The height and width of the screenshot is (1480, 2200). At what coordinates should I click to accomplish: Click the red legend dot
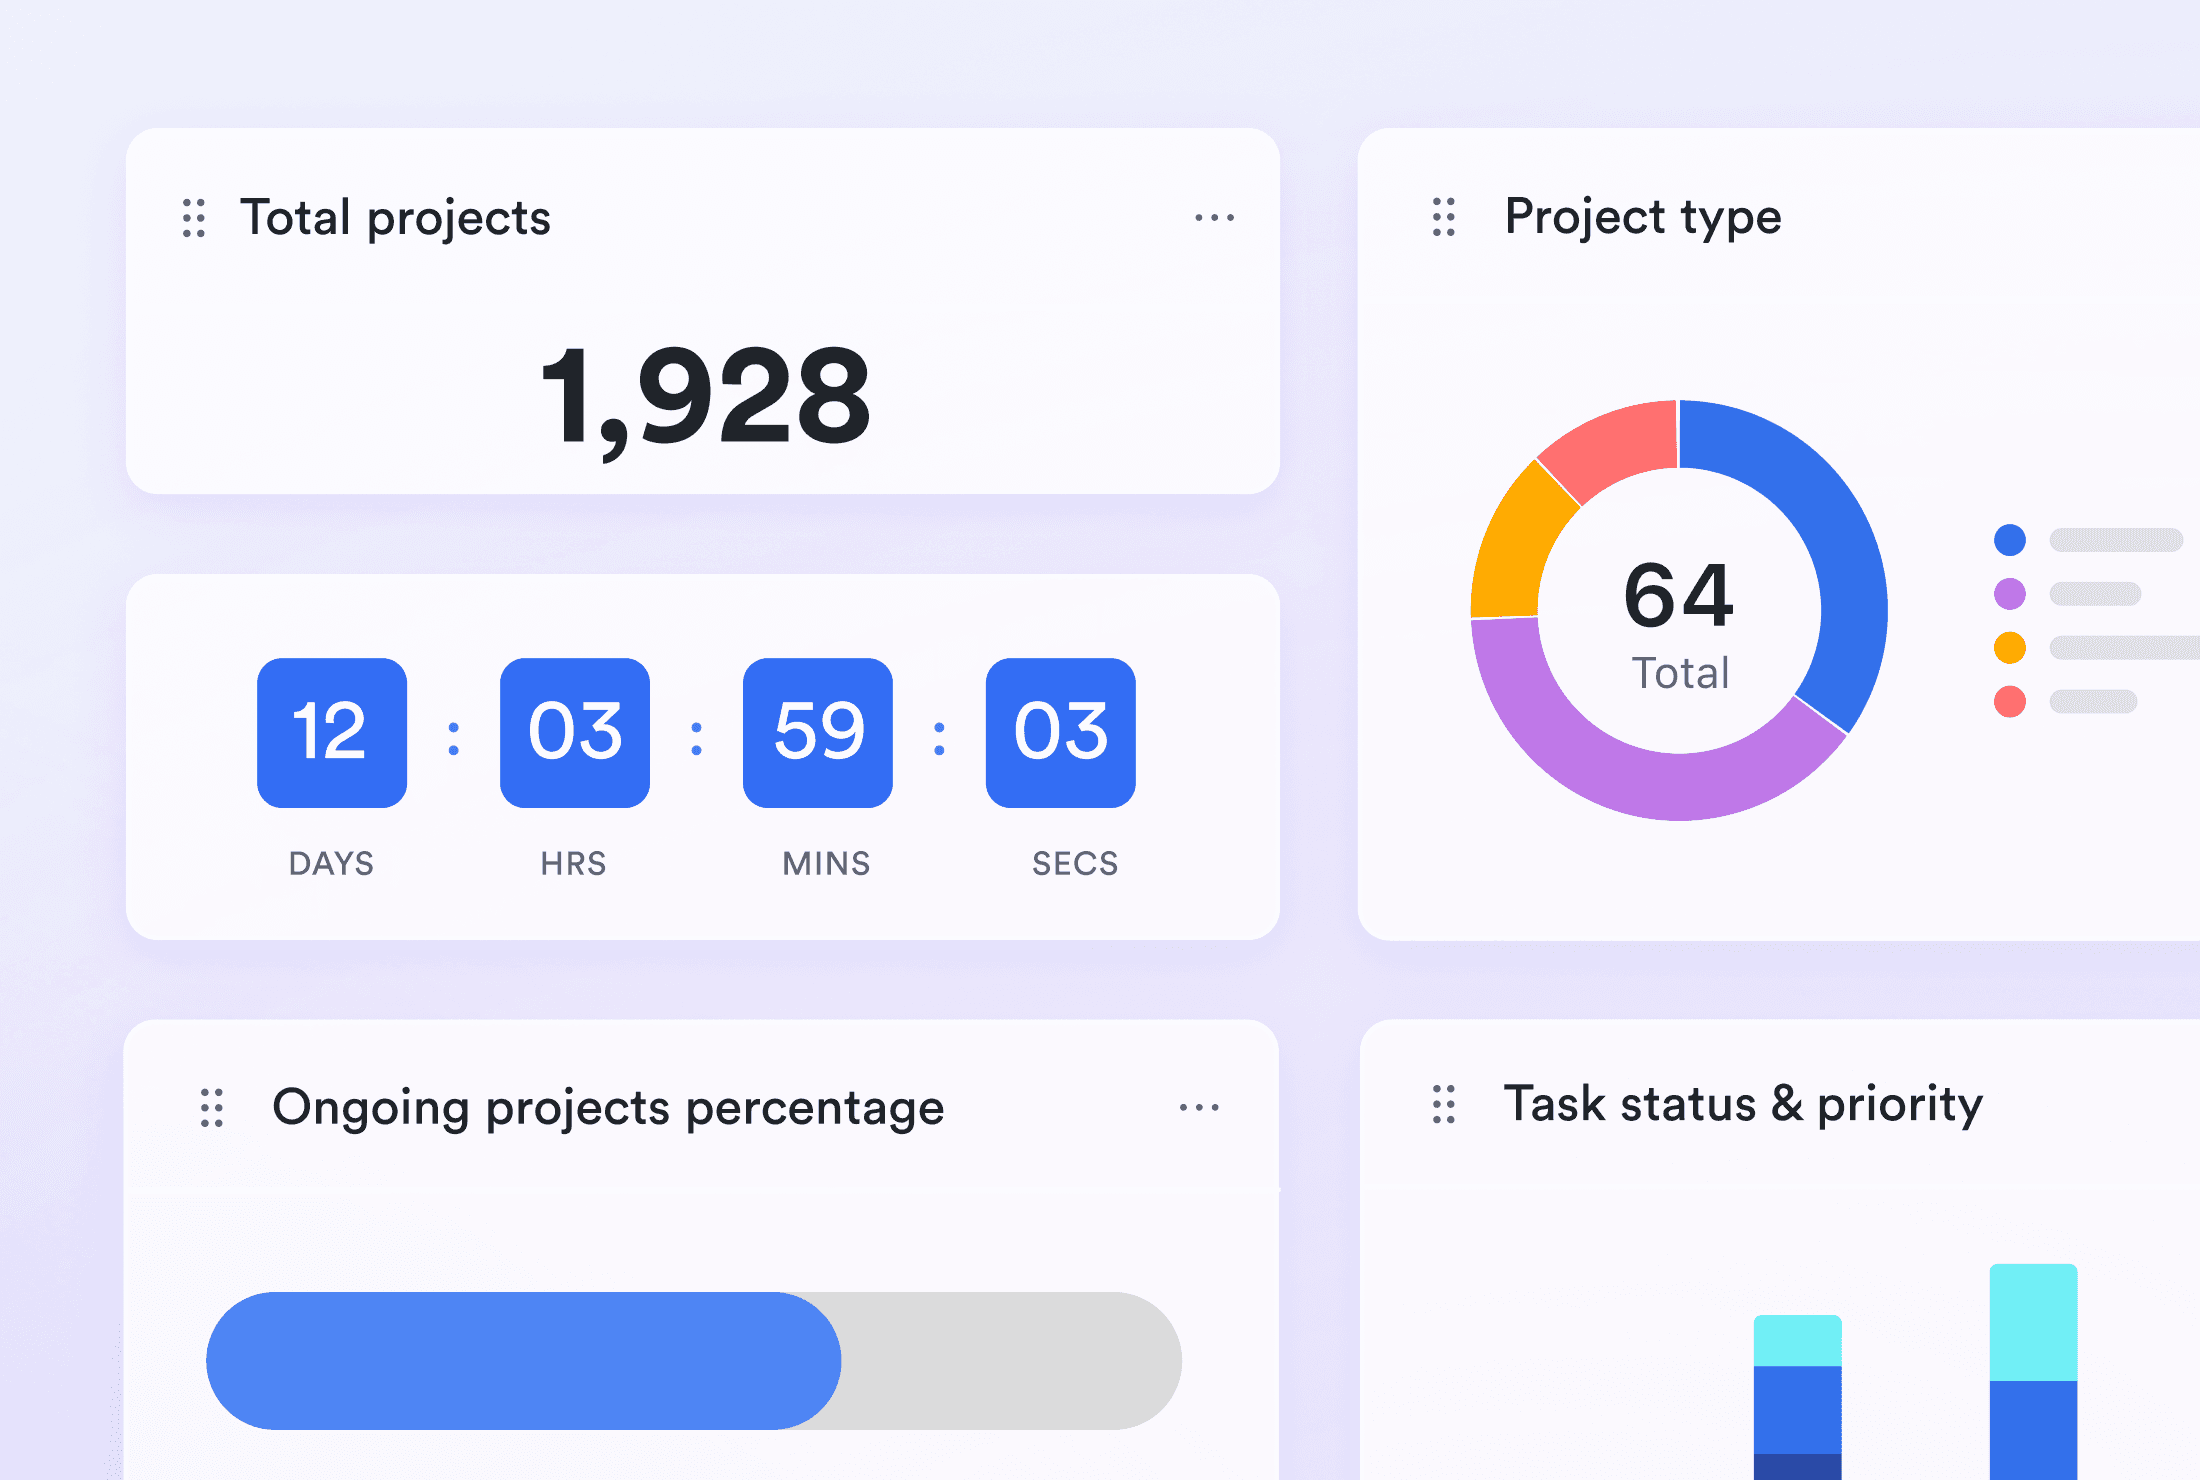pyautogui.click(x=2009, y=701)
